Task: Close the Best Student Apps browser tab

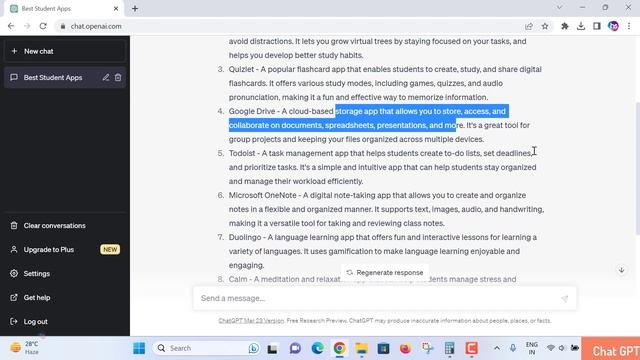Action: tap(116, 9)
